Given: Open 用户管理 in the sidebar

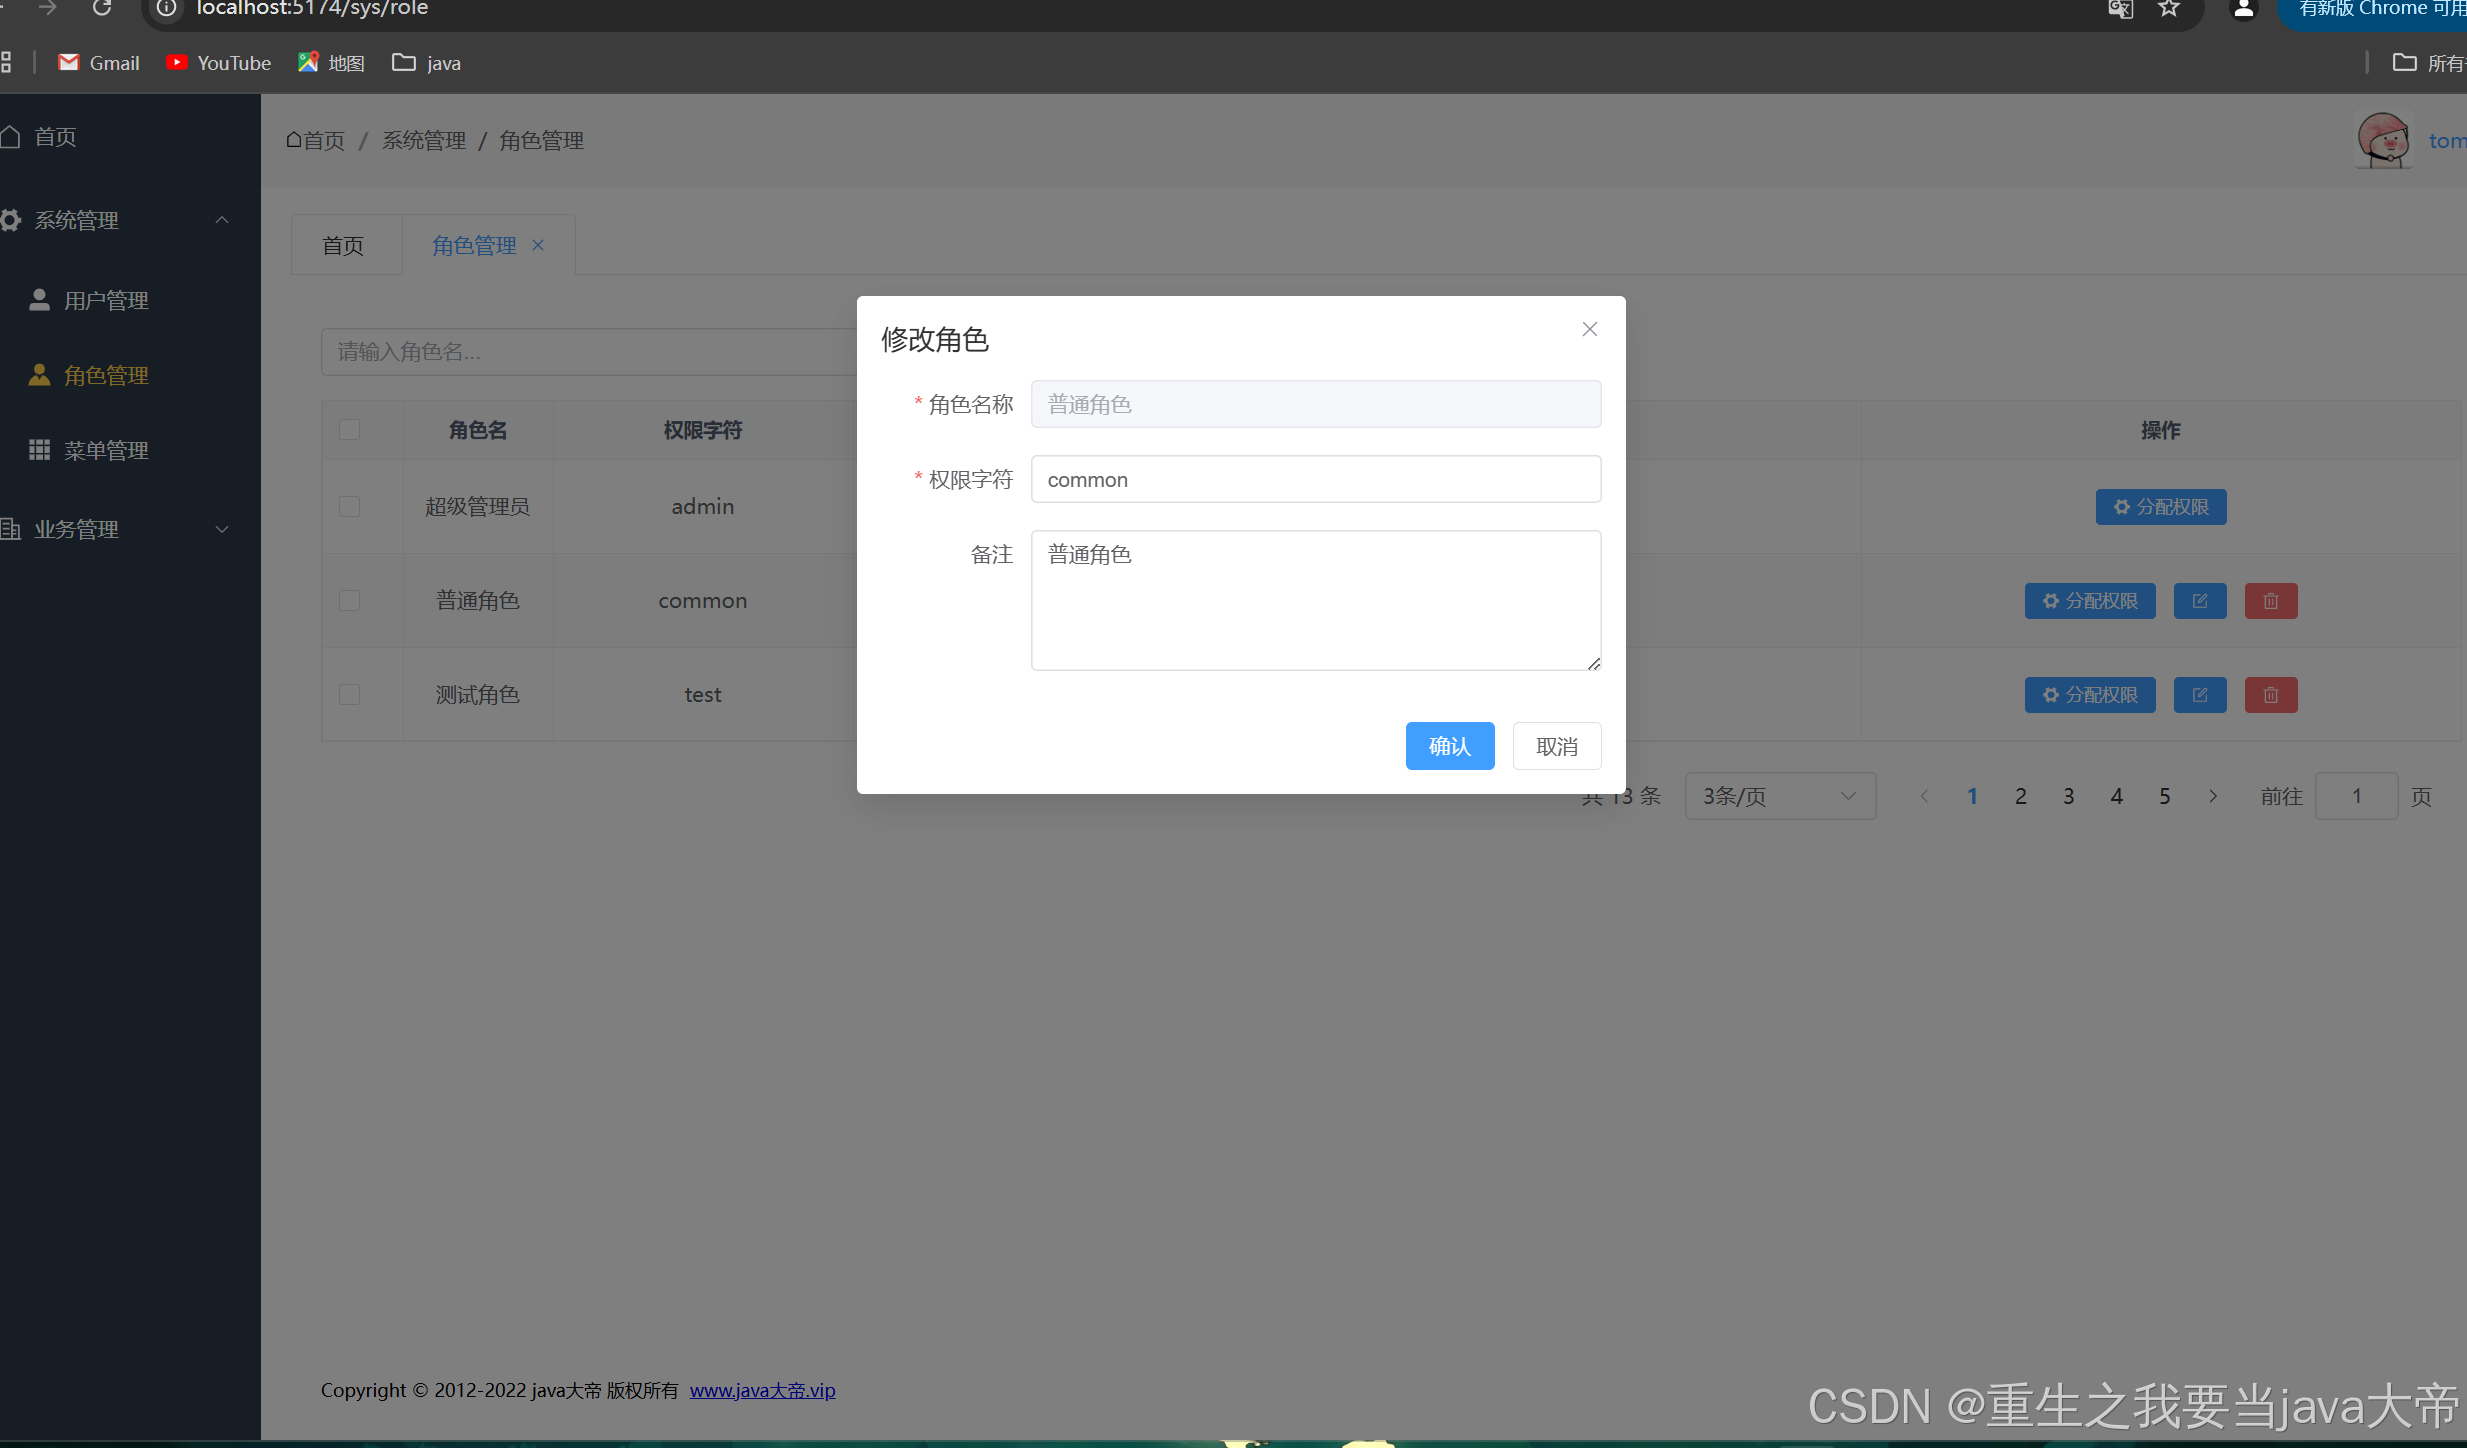Looking at the screenshot, I should (106, 300).
